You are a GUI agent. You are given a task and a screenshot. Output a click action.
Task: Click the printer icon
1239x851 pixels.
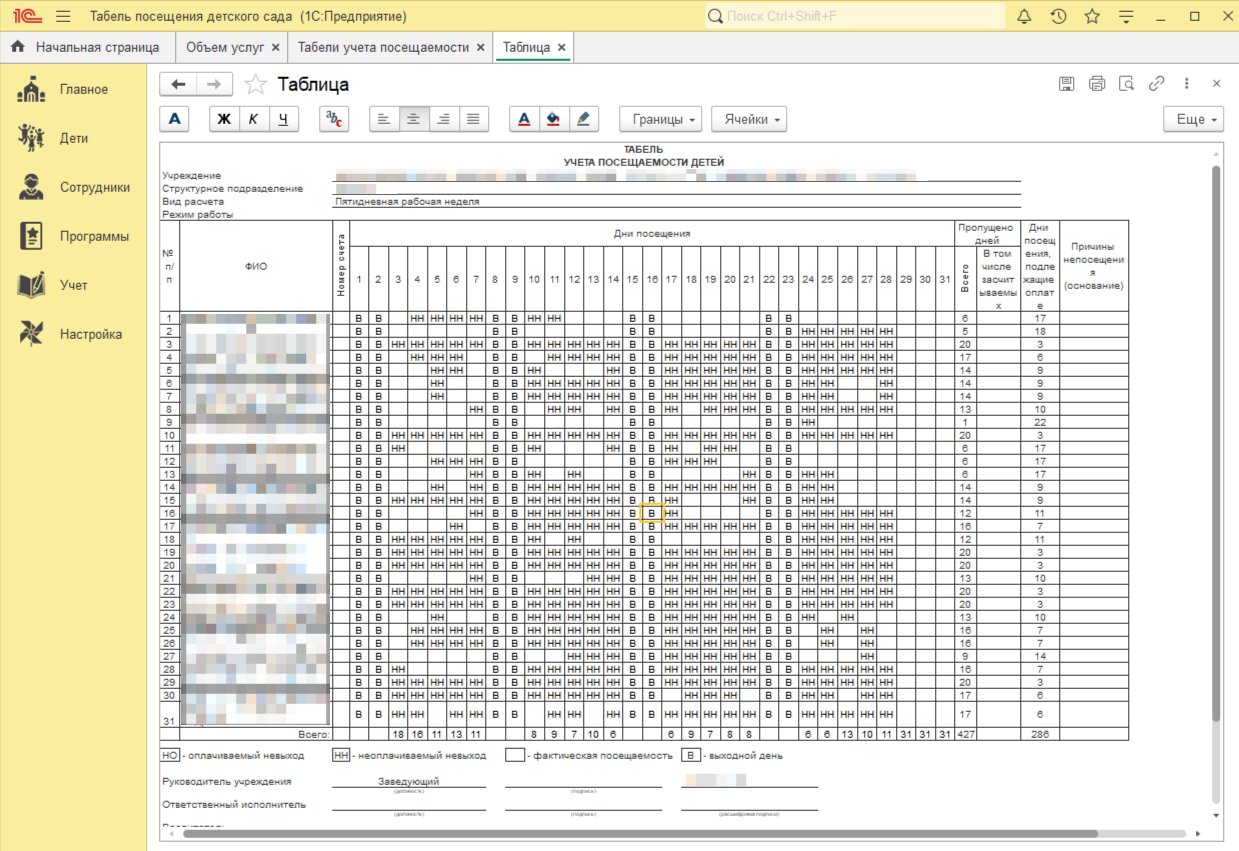click(x=1097, y=84)
